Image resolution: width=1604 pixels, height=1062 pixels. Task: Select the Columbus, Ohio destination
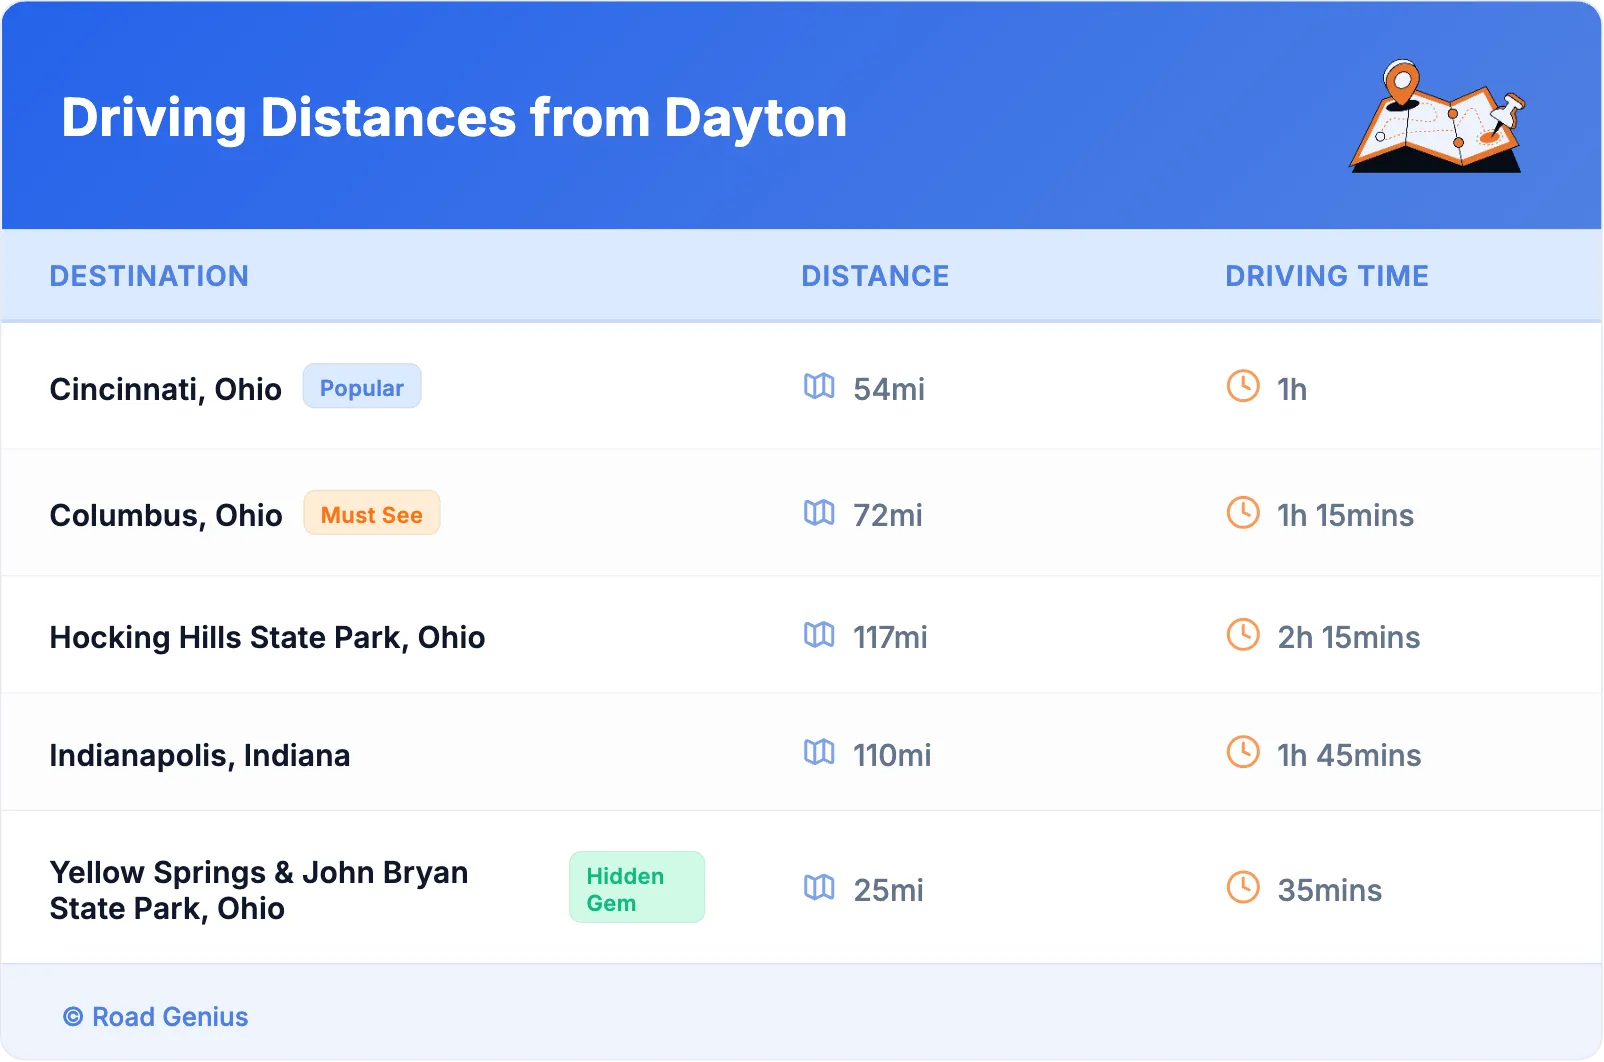[x=166, y=515]
